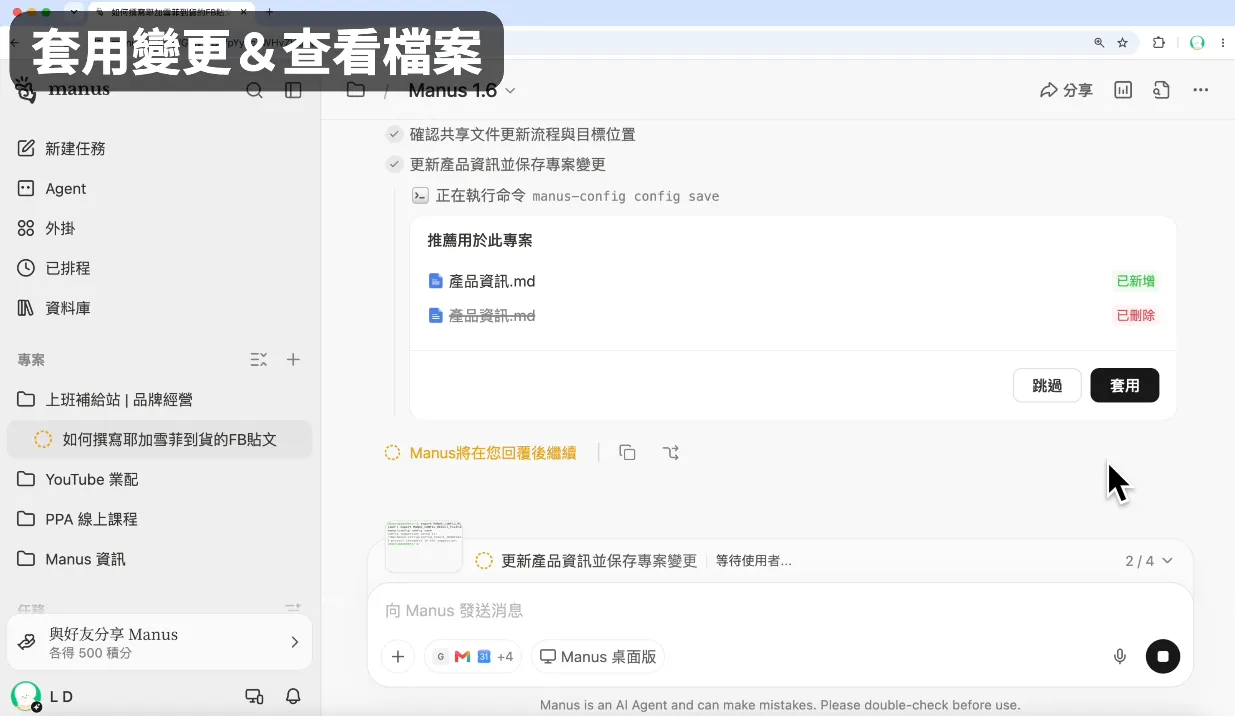Click the folder icon in breadcrumb

(355, 90)
